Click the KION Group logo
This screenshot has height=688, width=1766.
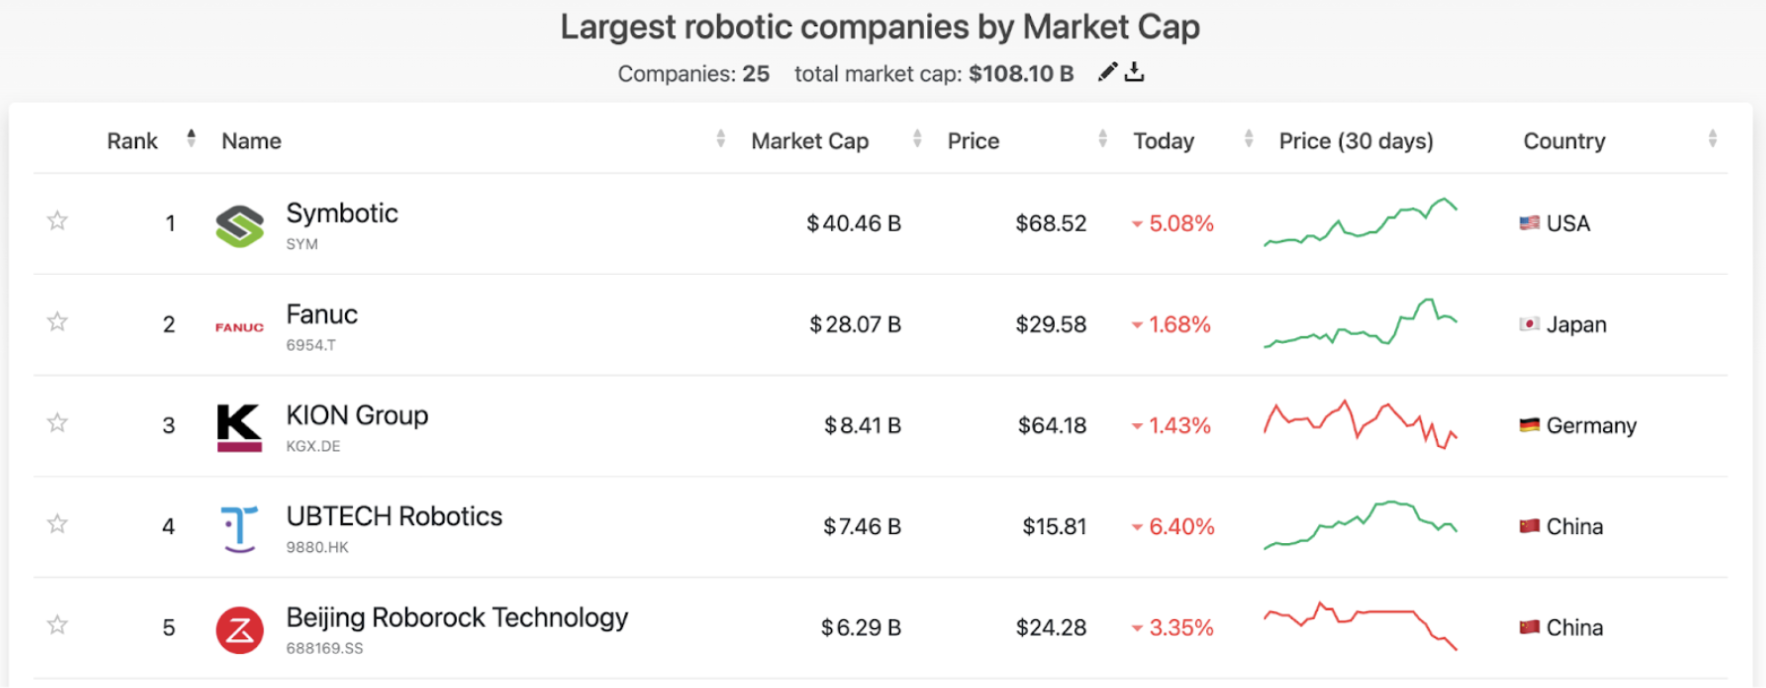point(240,427)
